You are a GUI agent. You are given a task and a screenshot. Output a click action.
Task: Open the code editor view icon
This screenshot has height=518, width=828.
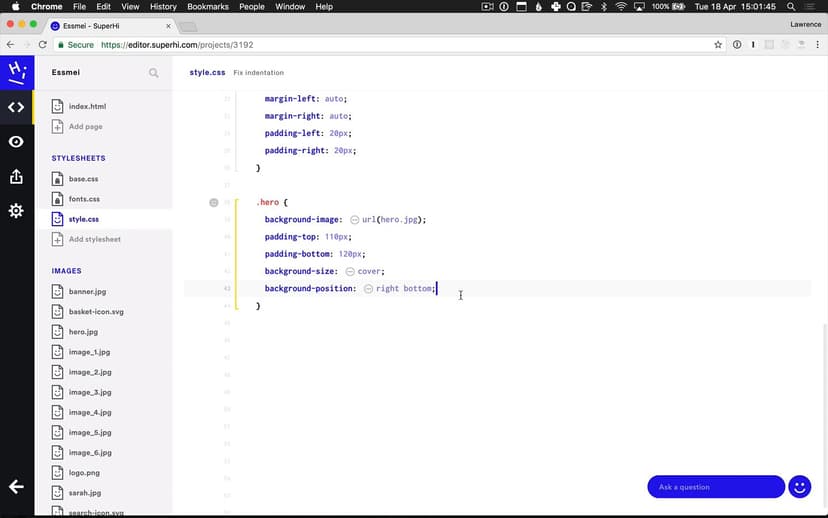point(16,107)
